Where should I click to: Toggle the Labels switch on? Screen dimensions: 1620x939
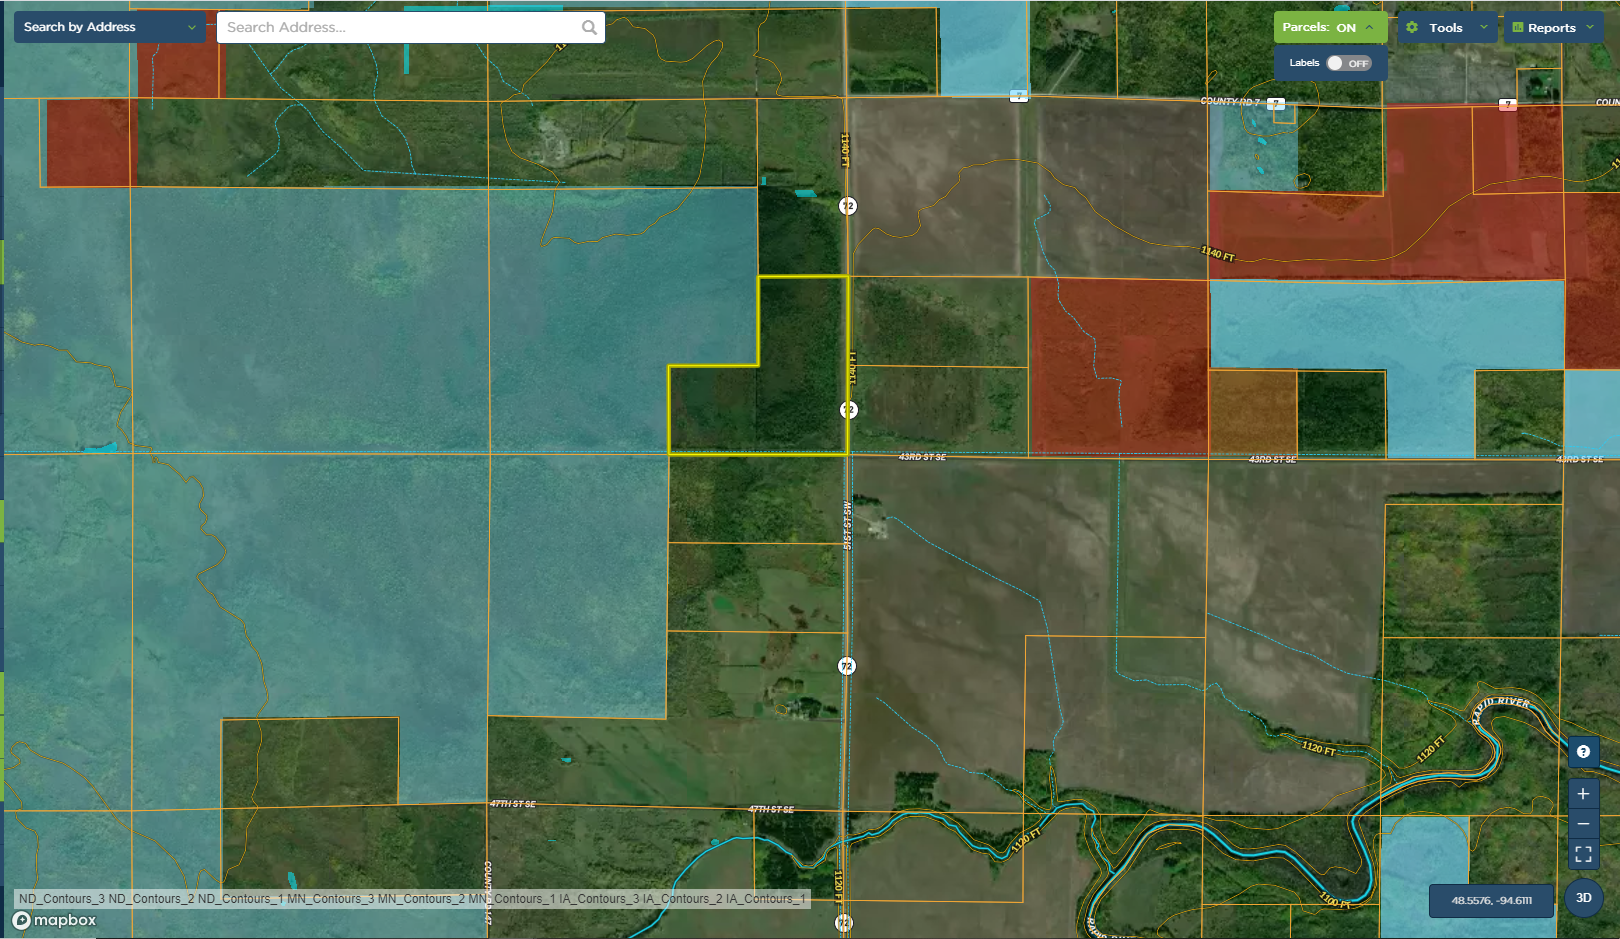point(1347,63)
